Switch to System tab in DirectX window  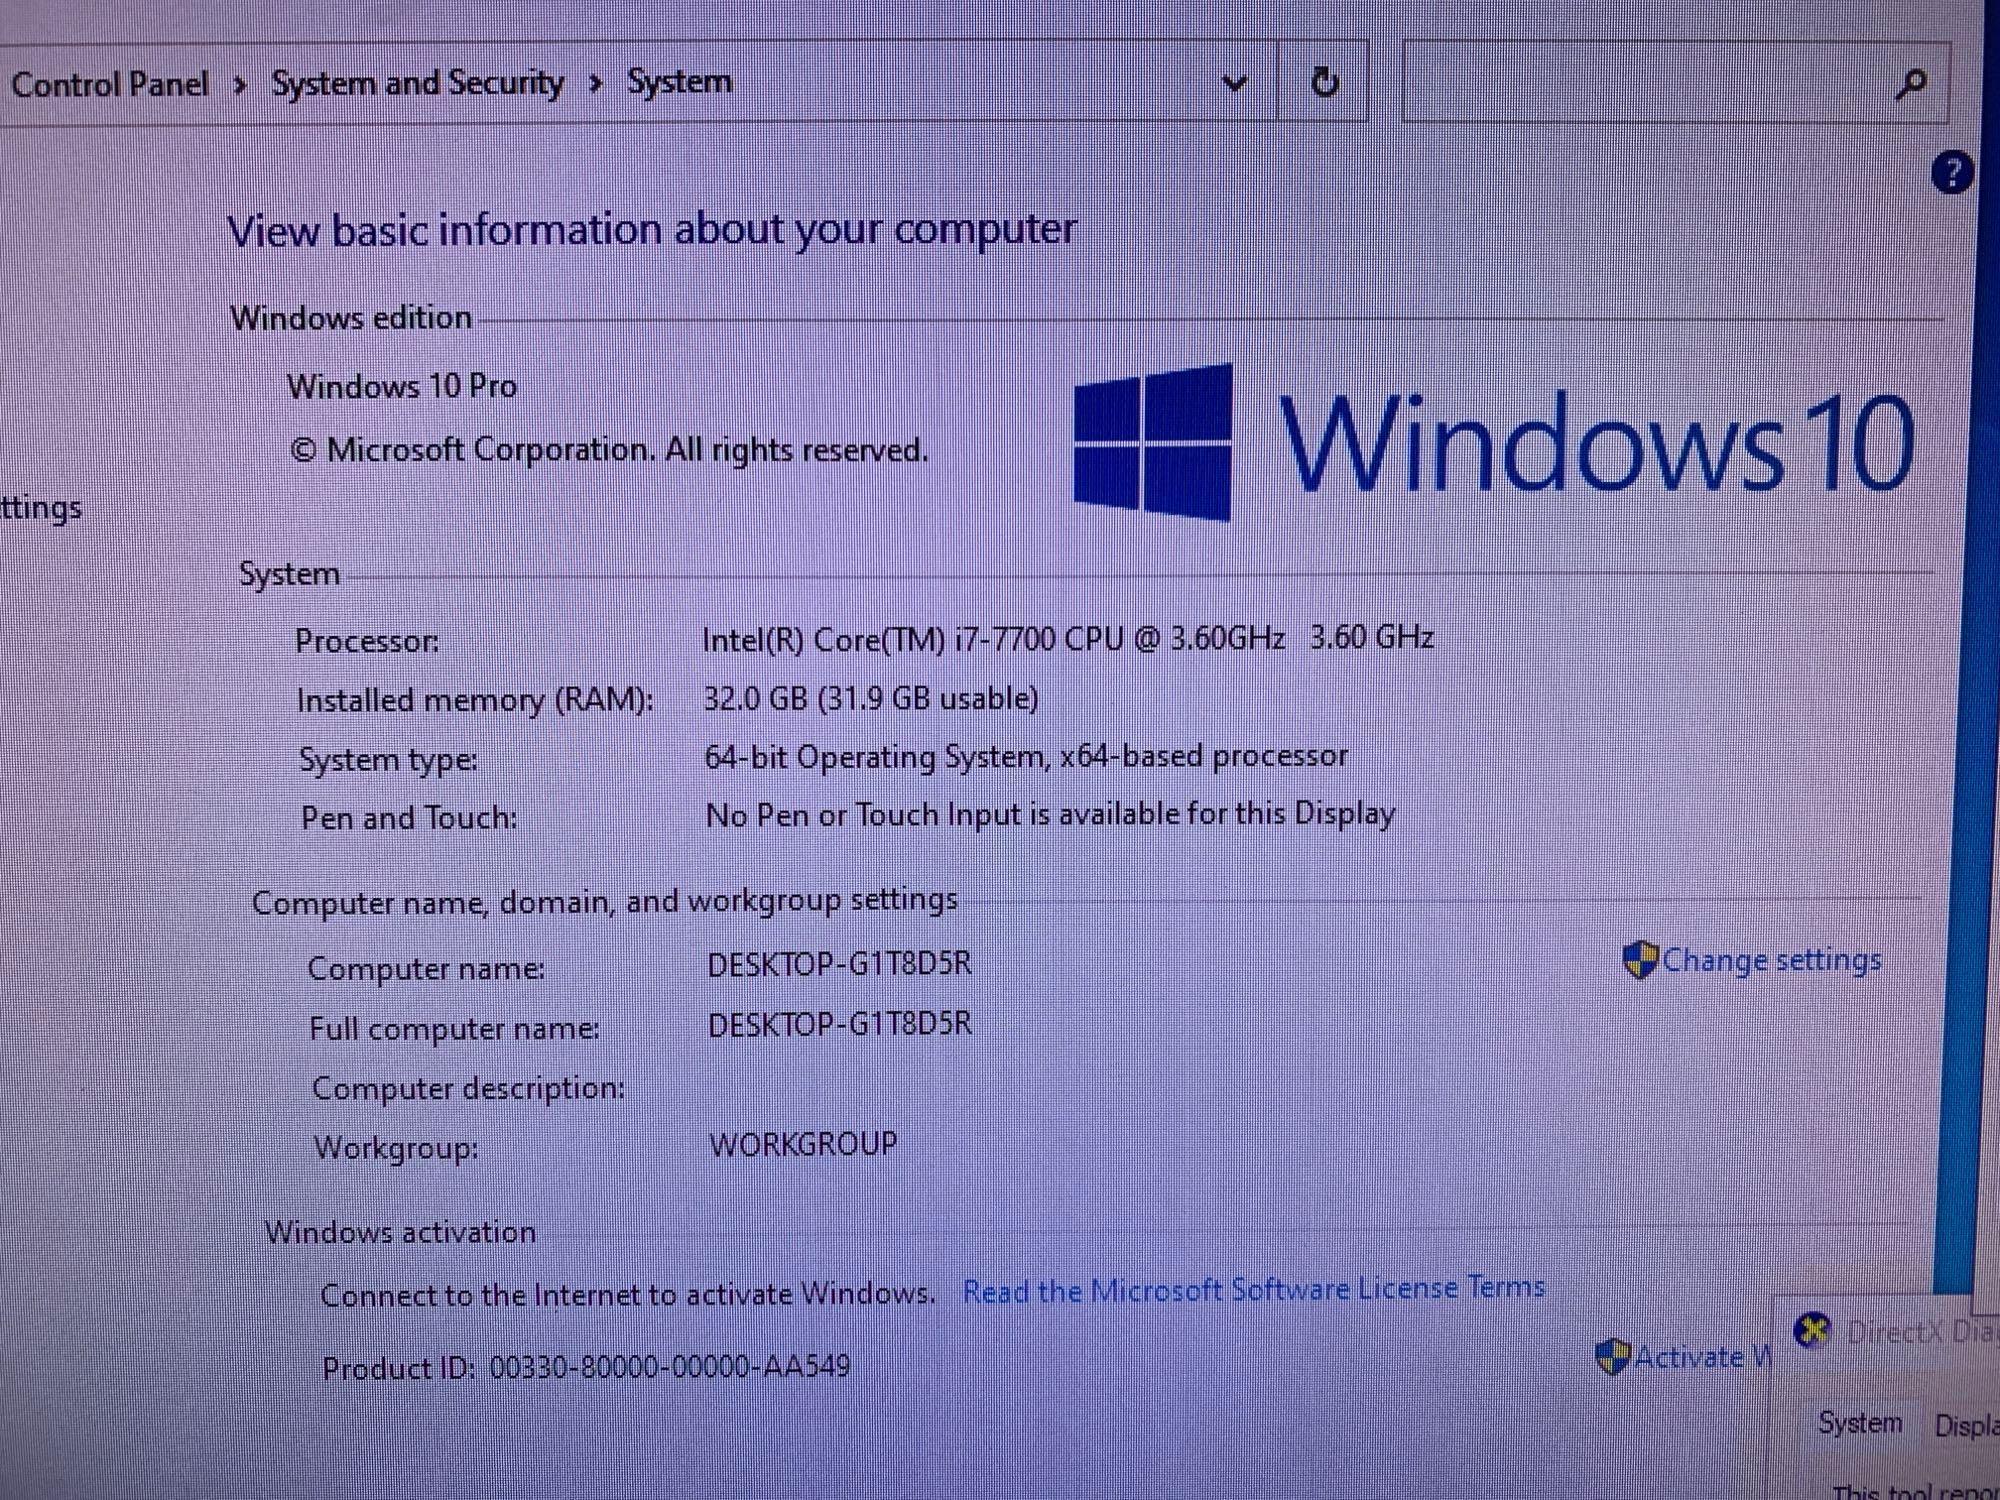point(1860,1422)
